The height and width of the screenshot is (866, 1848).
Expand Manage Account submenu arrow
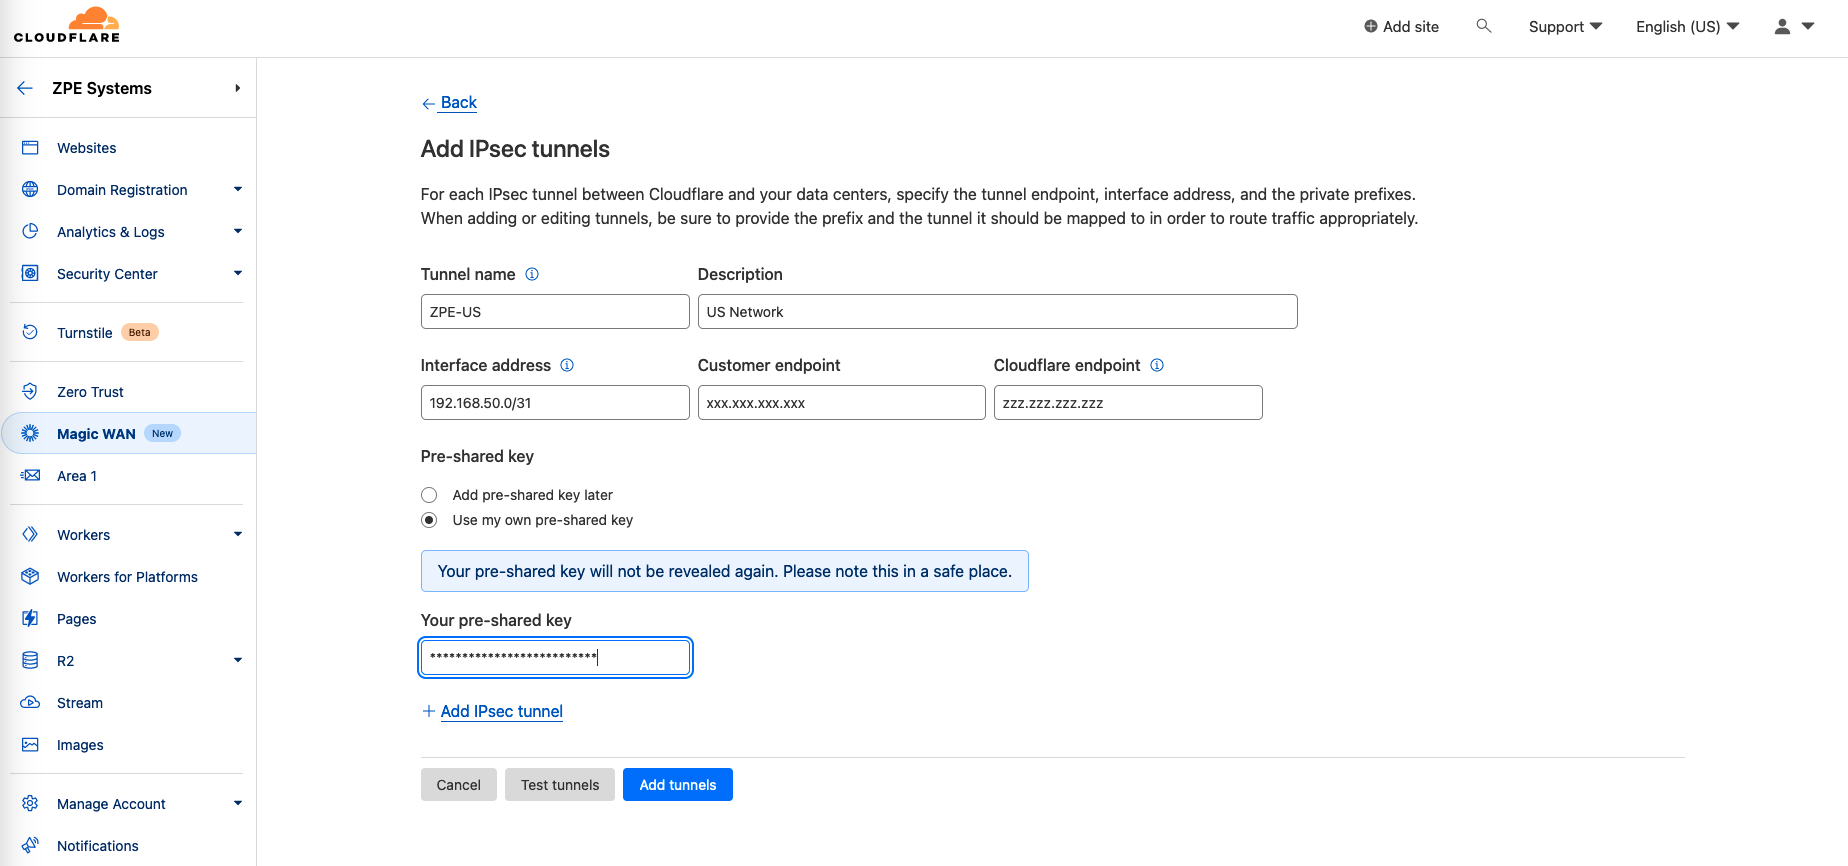pos(238,803)
